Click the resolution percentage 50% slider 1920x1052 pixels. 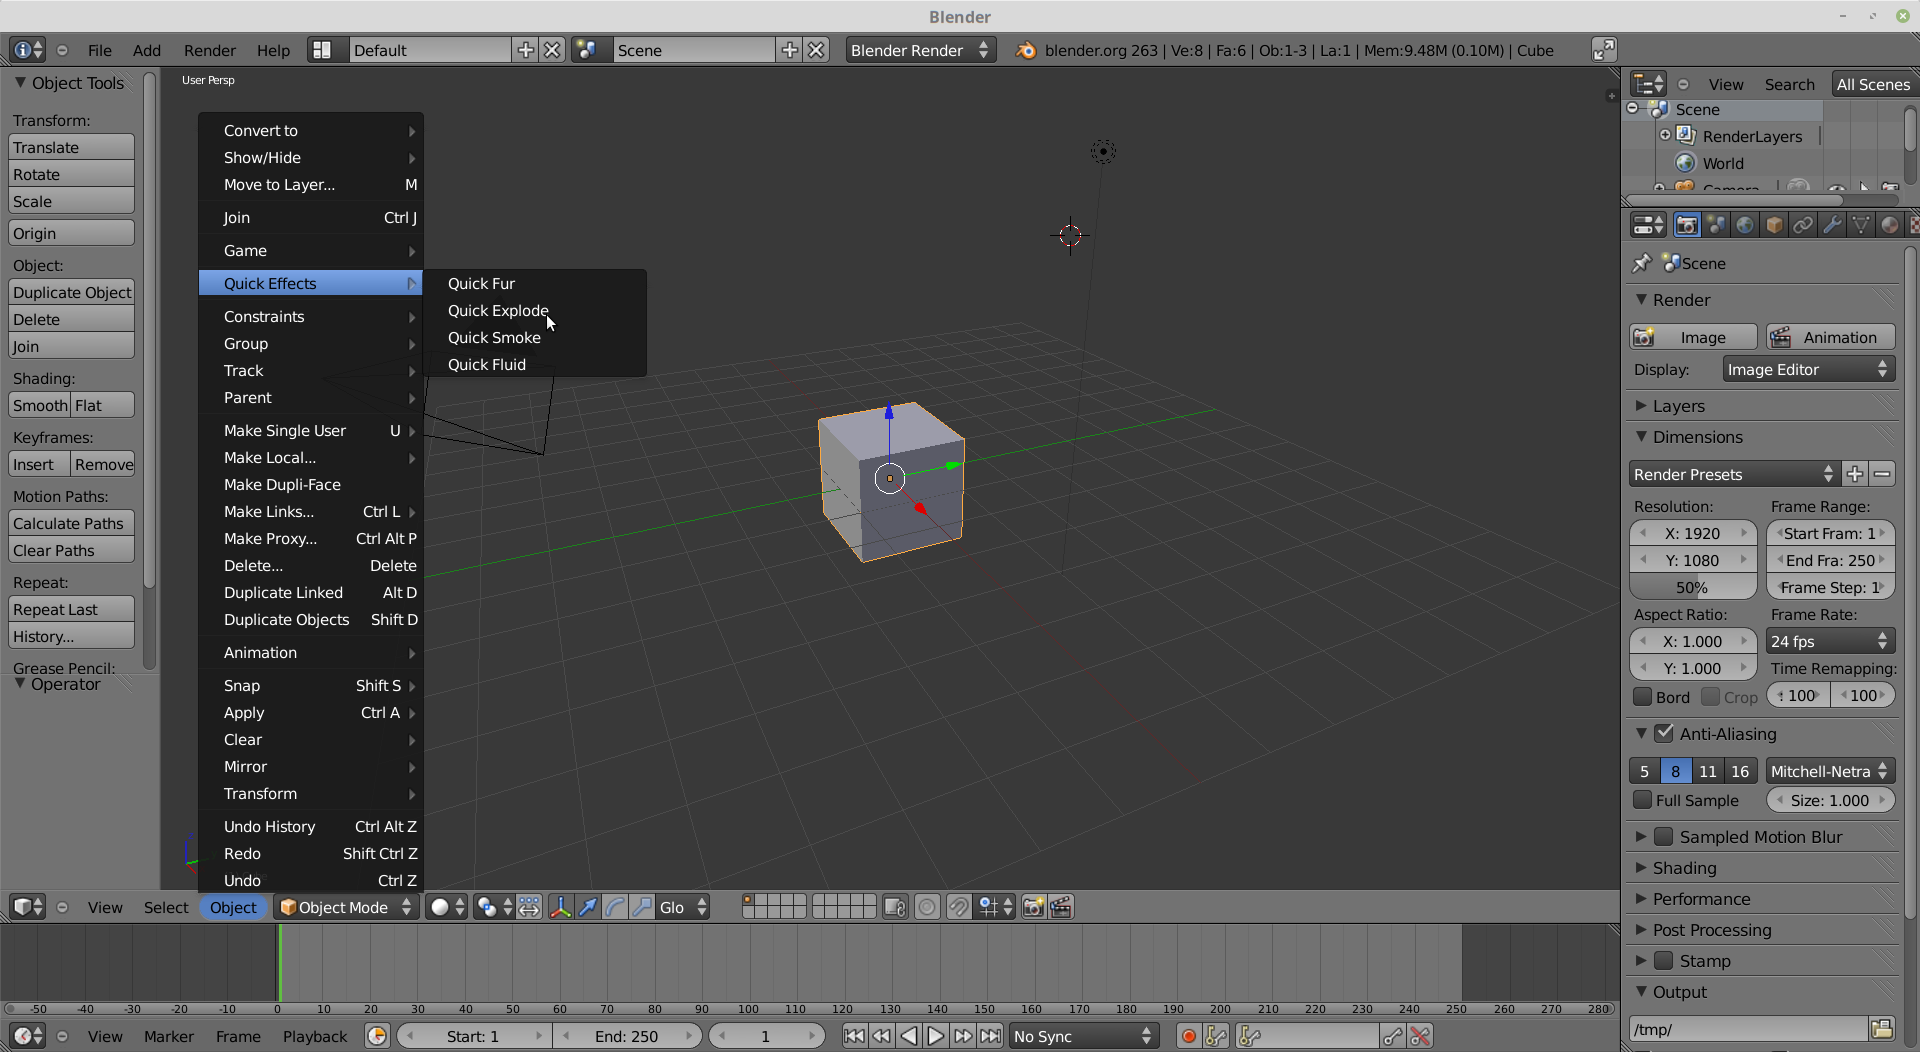(x=1692, y=587)
